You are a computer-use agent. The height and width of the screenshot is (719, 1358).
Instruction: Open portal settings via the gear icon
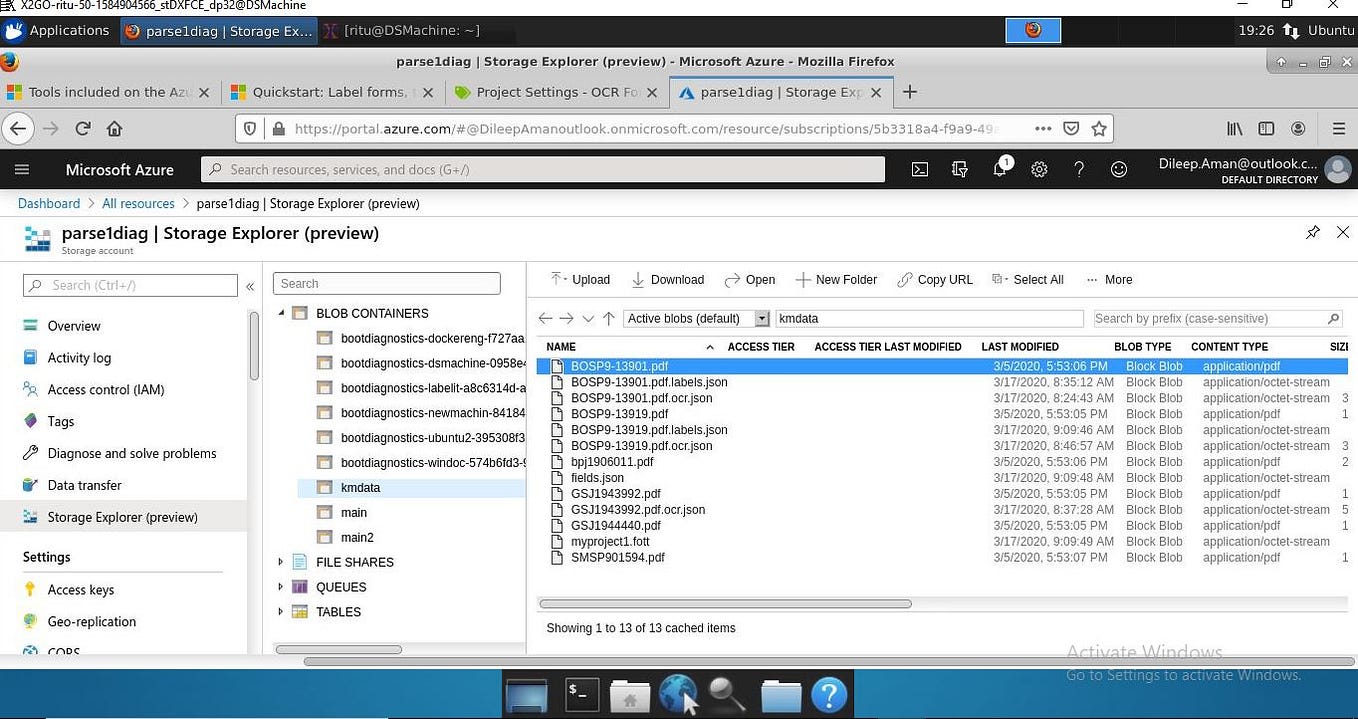click(x=1039, y=169)
